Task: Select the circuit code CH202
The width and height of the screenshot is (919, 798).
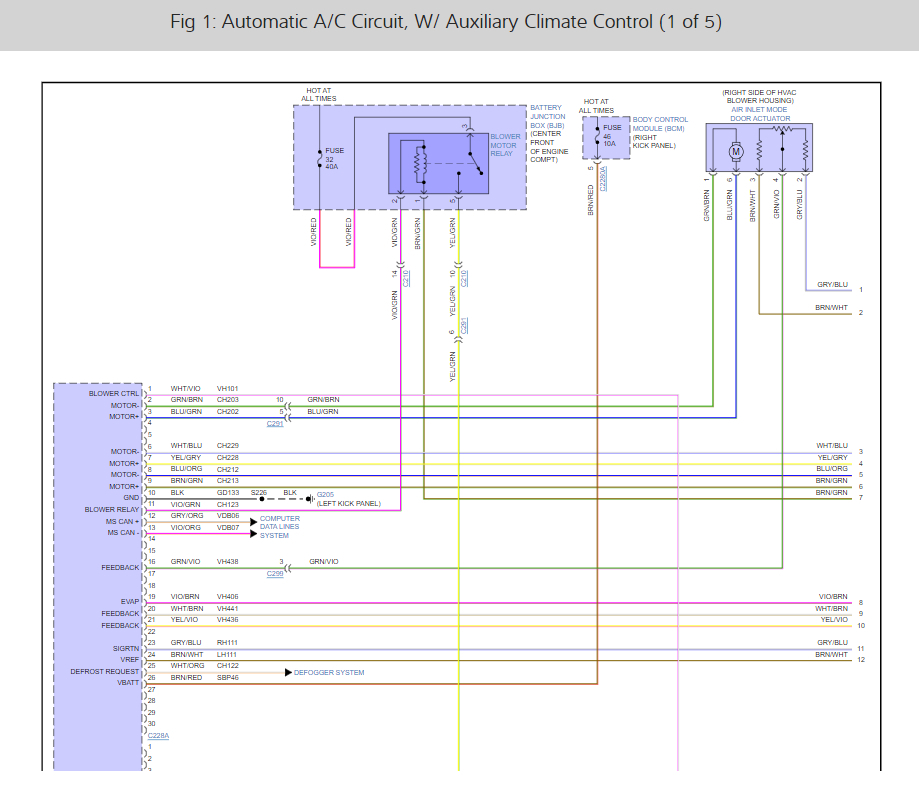Action: click(x=227, y=412)
